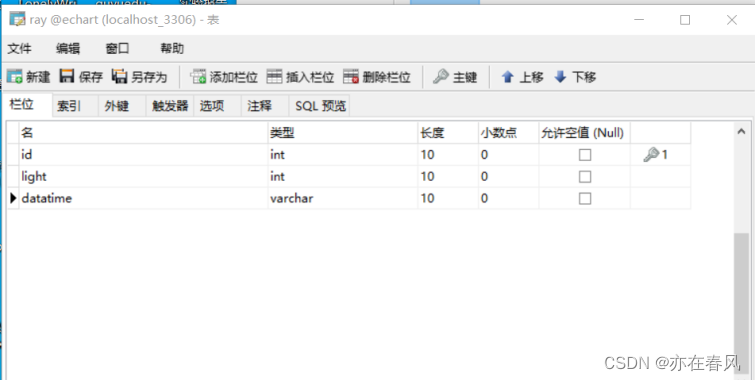
Task: Click the scrollbar up arrow
Action: pyautogui.click(x=742, y=132)
